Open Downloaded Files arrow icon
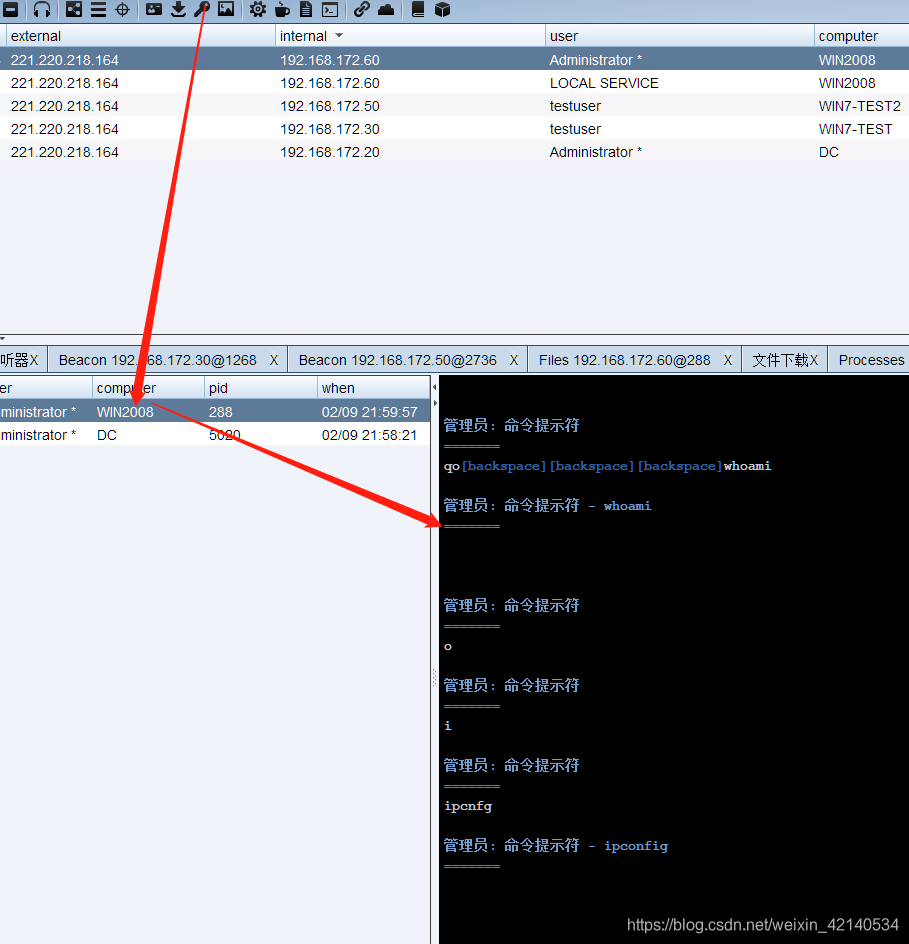 (178, 9)
